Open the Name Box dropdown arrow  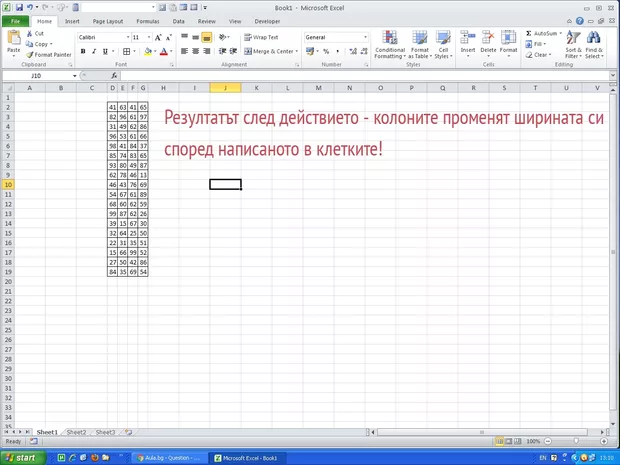(x=74, y=76)
